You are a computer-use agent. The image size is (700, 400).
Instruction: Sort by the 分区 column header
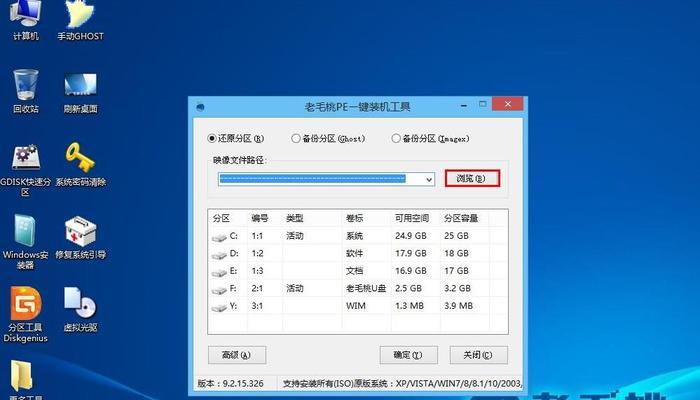pos(221,218)
